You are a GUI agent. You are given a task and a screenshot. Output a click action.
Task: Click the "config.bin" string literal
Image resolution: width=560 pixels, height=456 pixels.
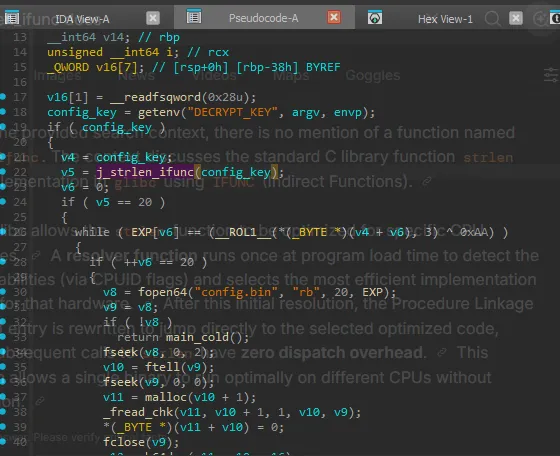[236, 292]
